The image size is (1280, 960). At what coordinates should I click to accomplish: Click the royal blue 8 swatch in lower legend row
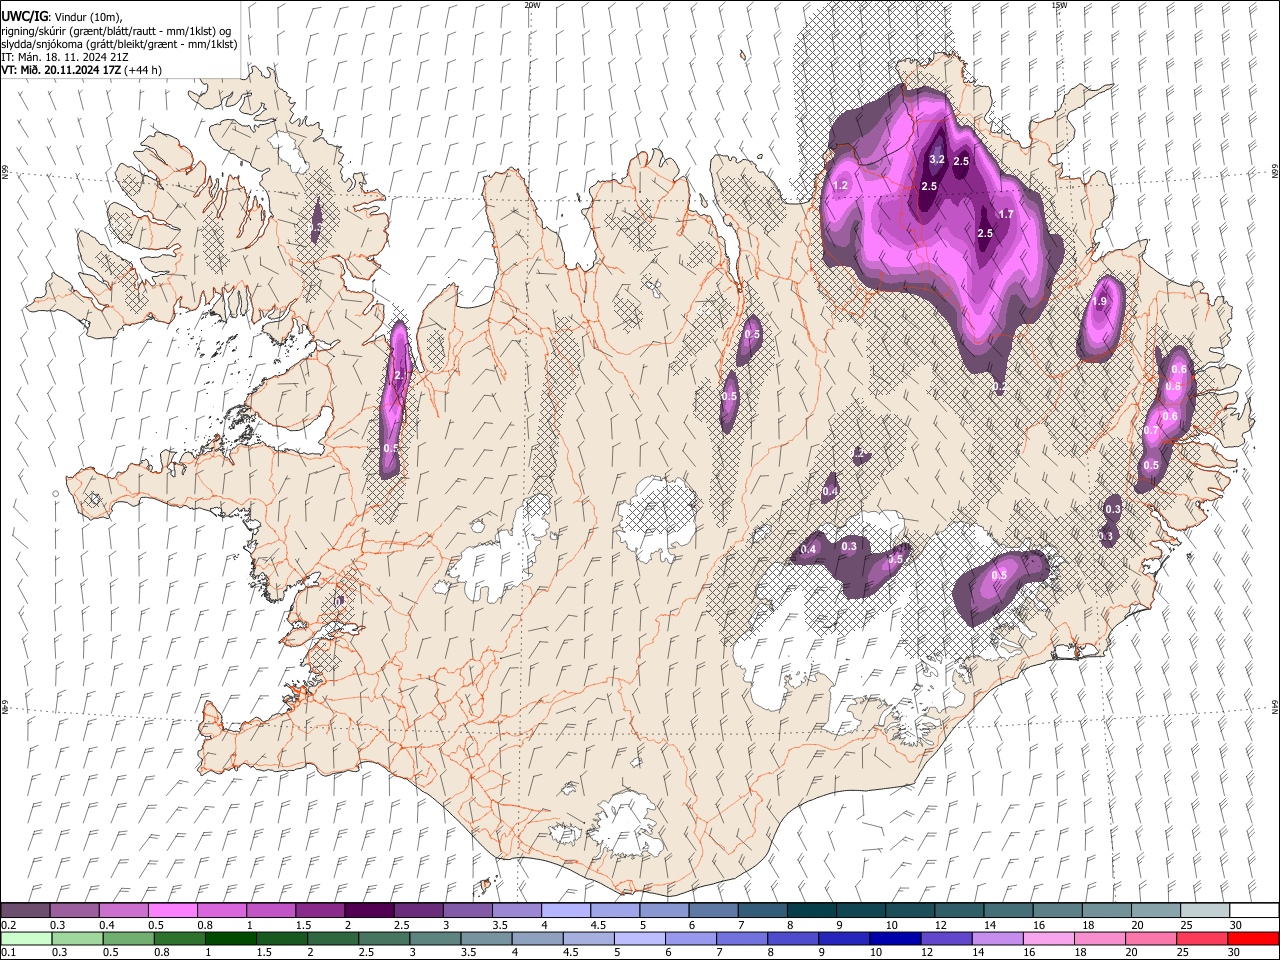793,938
